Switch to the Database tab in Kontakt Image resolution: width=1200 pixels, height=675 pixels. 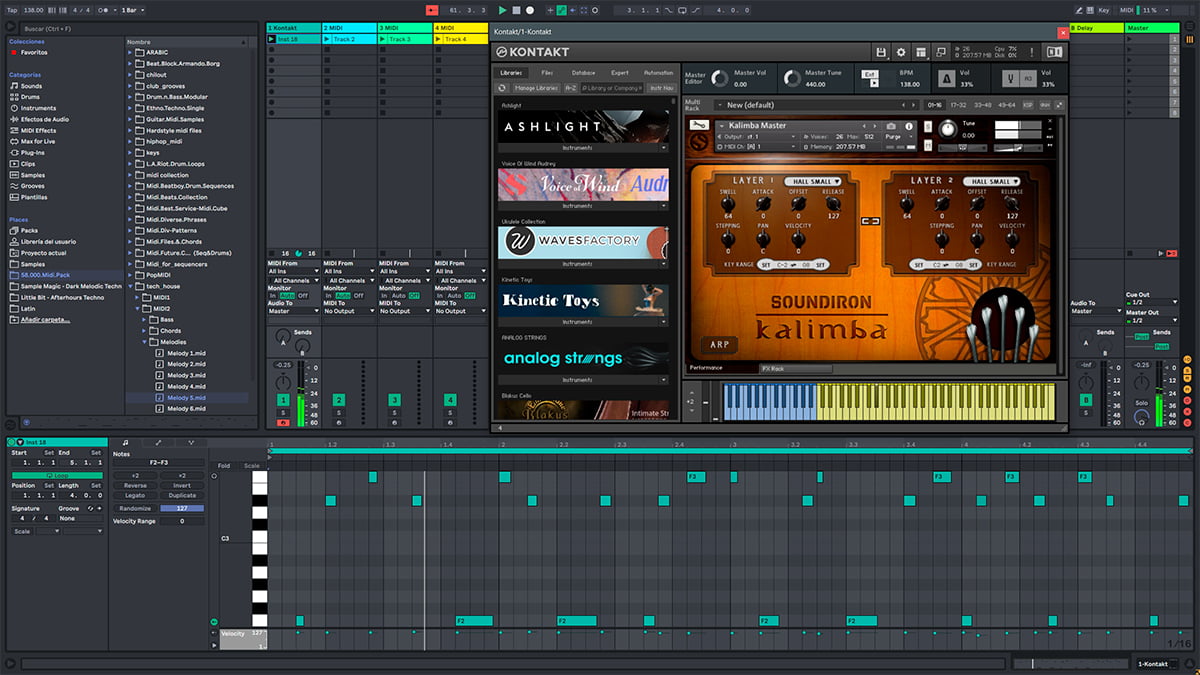(584, 73)
